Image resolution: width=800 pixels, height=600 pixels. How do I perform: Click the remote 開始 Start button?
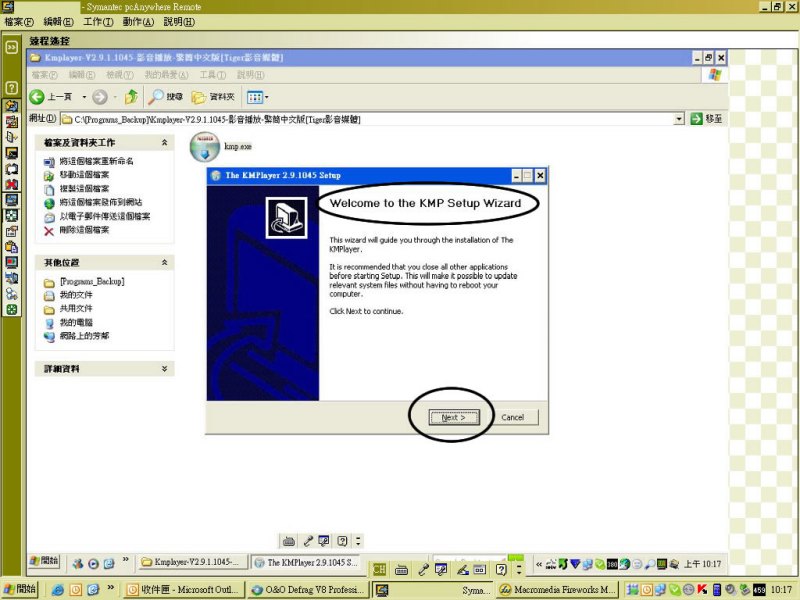44,561
